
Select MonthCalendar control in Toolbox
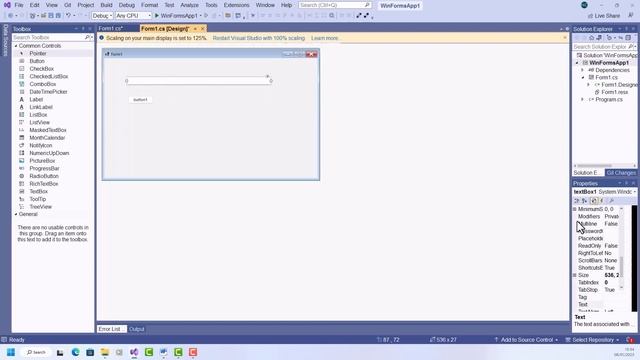click(47, 138)
